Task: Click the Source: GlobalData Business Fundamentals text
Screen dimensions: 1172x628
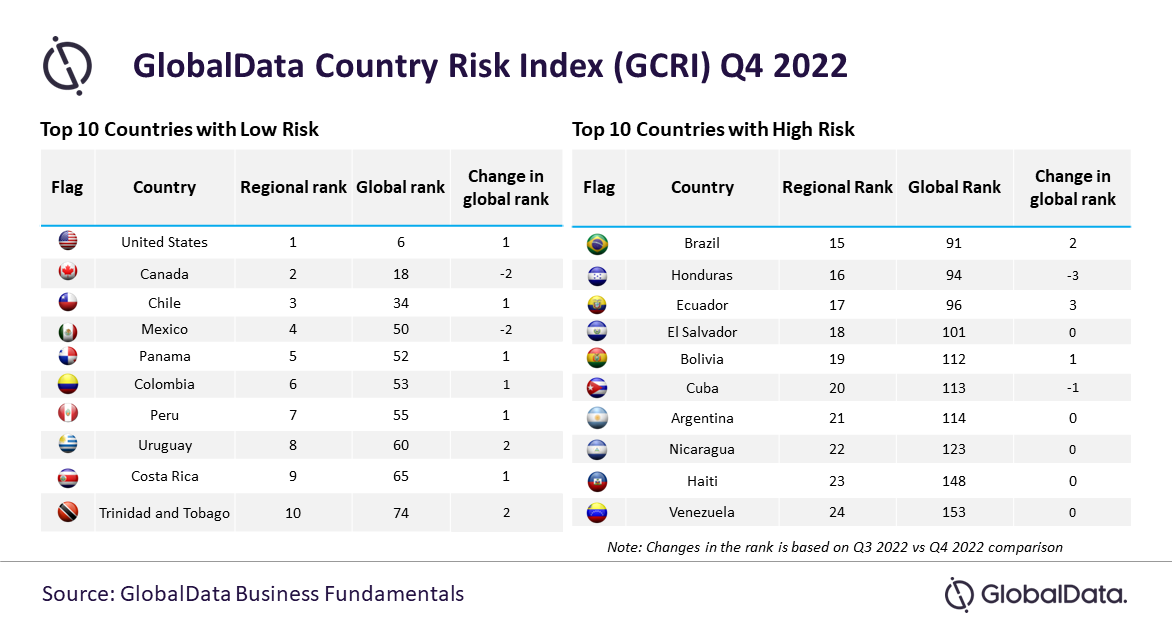Action: (x=253, y=594)
